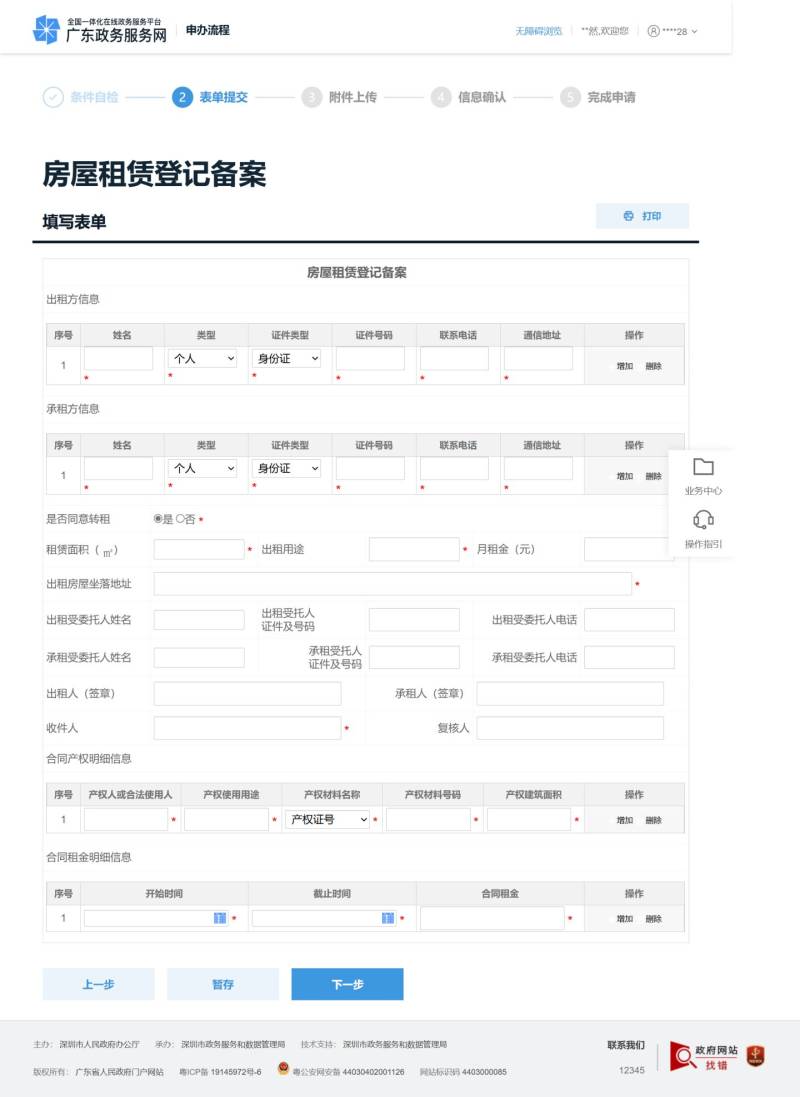Open the 操作指引 headset icon
The image size is (800, 1097).
click(x=703, y=520)
